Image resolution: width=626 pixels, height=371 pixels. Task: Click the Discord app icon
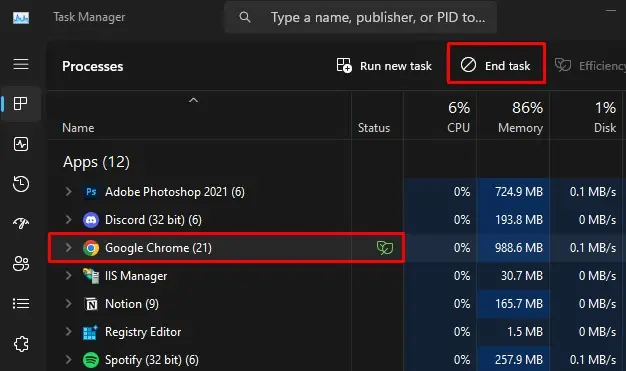point(91,220)
